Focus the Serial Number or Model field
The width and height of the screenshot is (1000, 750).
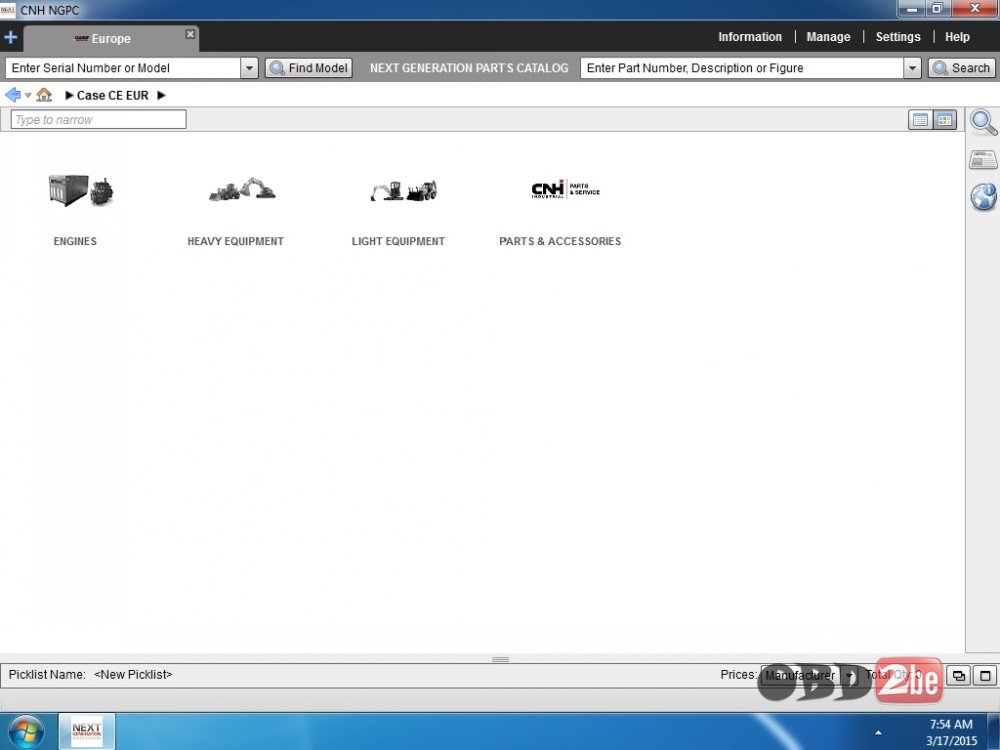123,68
